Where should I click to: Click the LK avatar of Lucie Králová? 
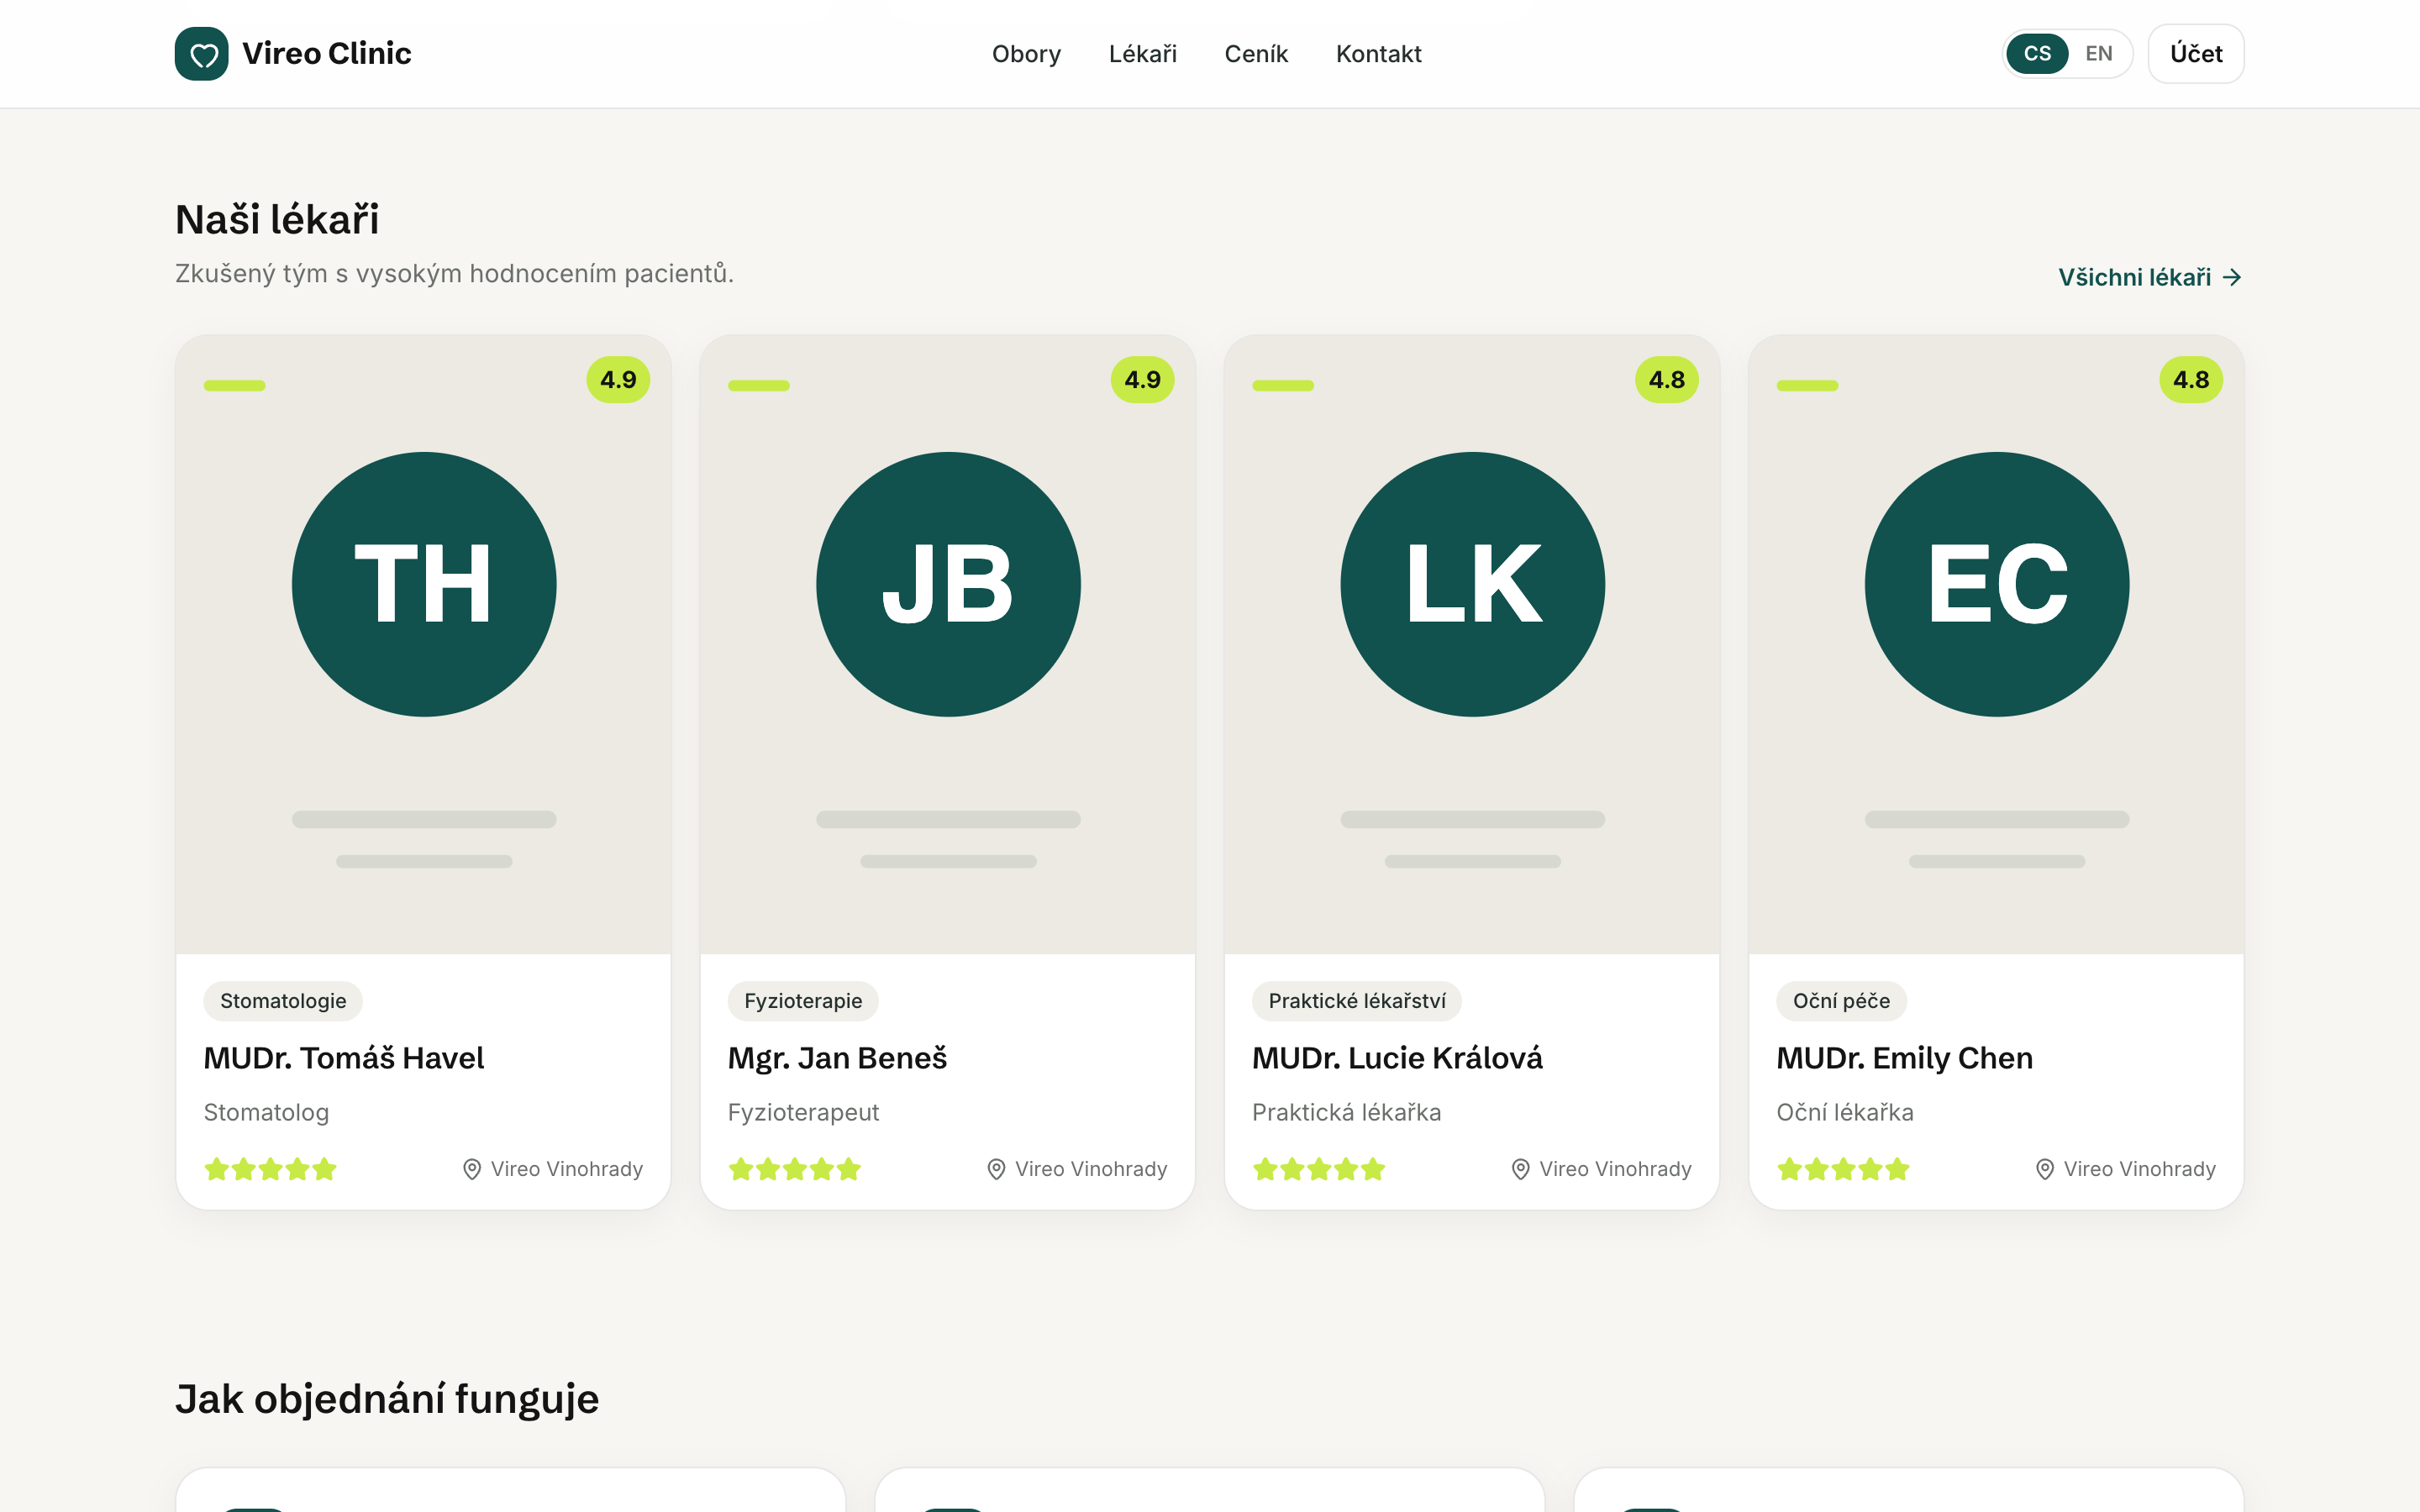(x=1472, y=584)
